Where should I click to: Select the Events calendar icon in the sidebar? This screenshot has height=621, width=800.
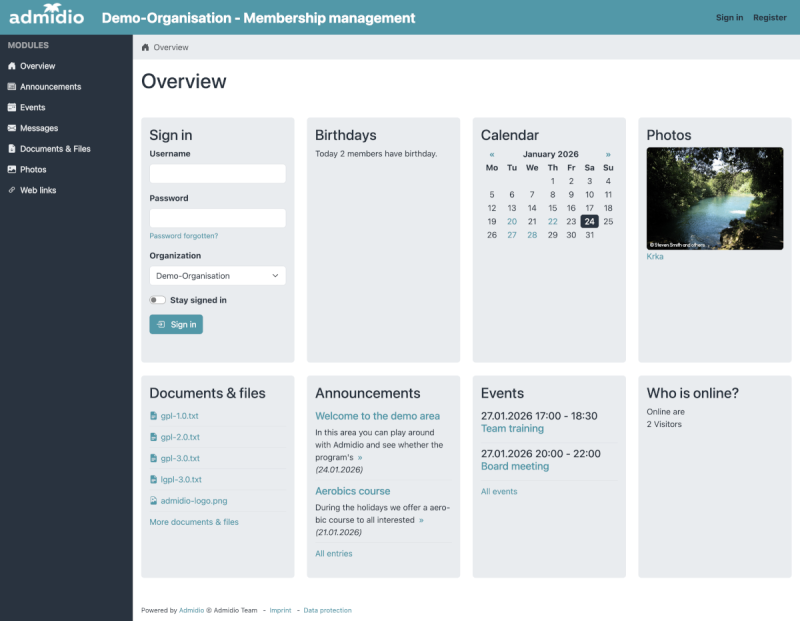pos(11,107)
